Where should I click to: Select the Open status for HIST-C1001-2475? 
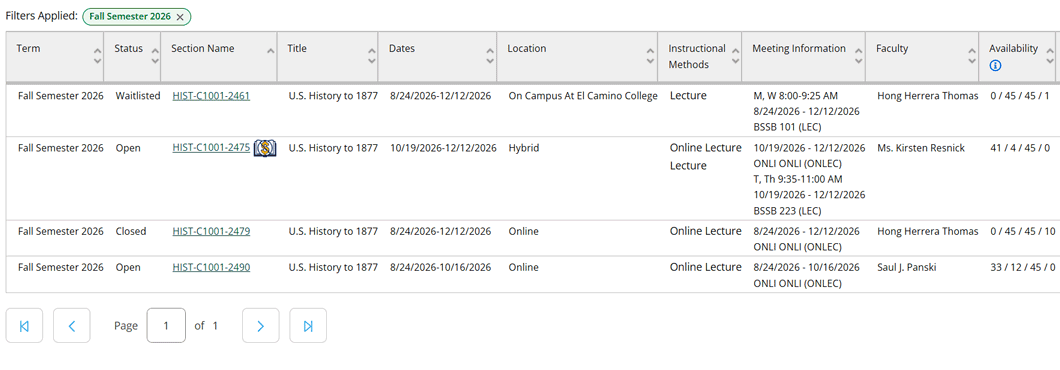point(128,147)
